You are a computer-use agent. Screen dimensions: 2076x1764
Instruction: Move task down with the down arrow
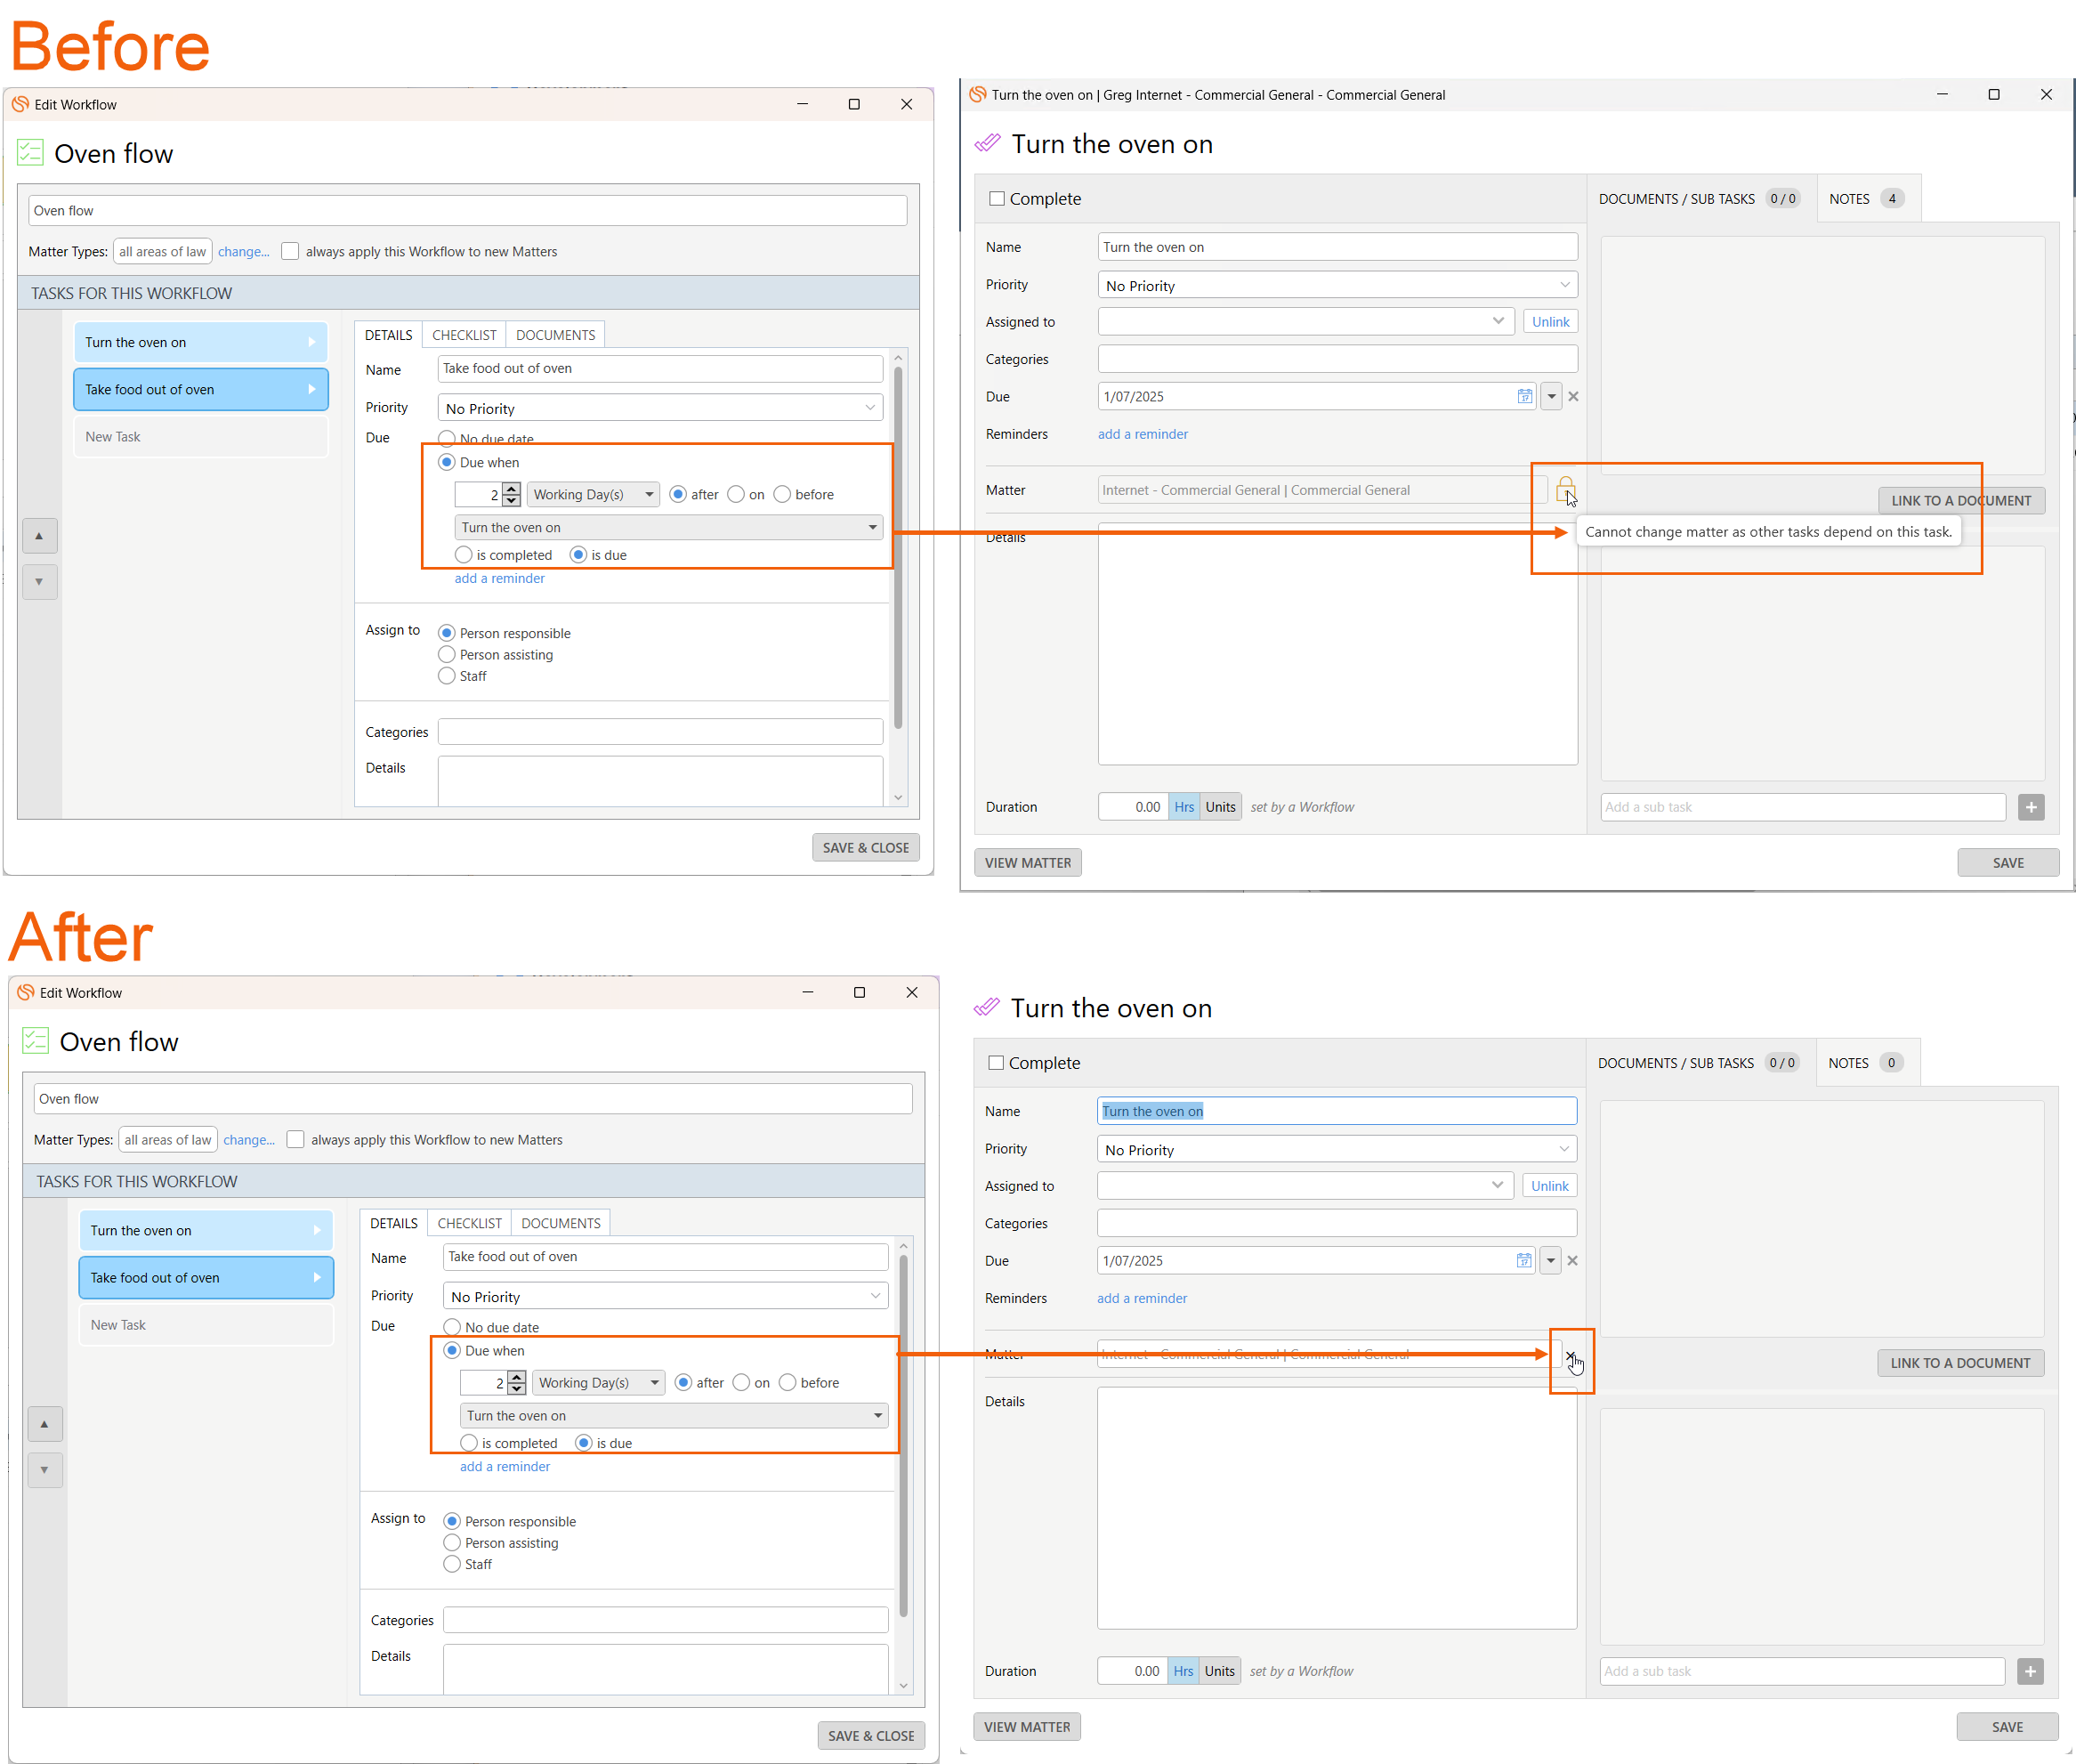point(39,582)
